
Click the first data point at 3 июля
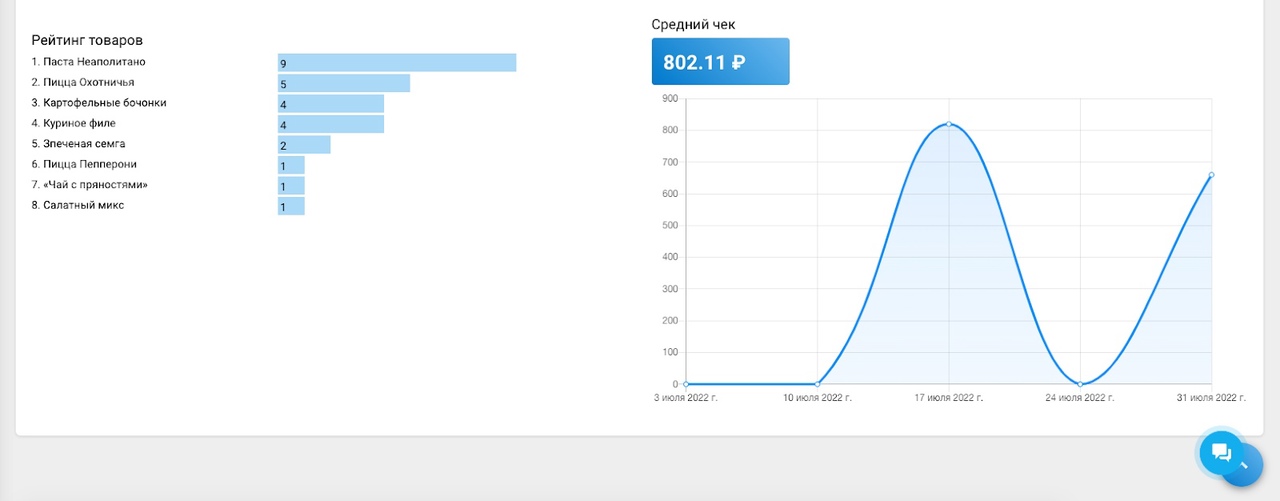[686, 384]
